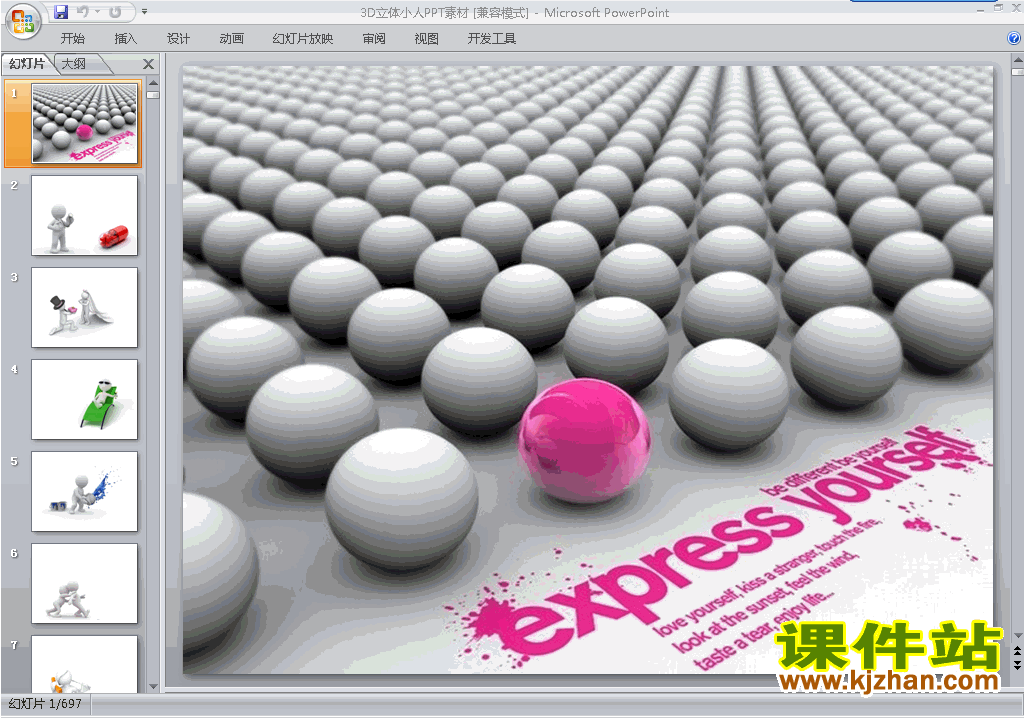Click the pink sphere on the slide
1024x718 pixels.
[x=584, y=440]
